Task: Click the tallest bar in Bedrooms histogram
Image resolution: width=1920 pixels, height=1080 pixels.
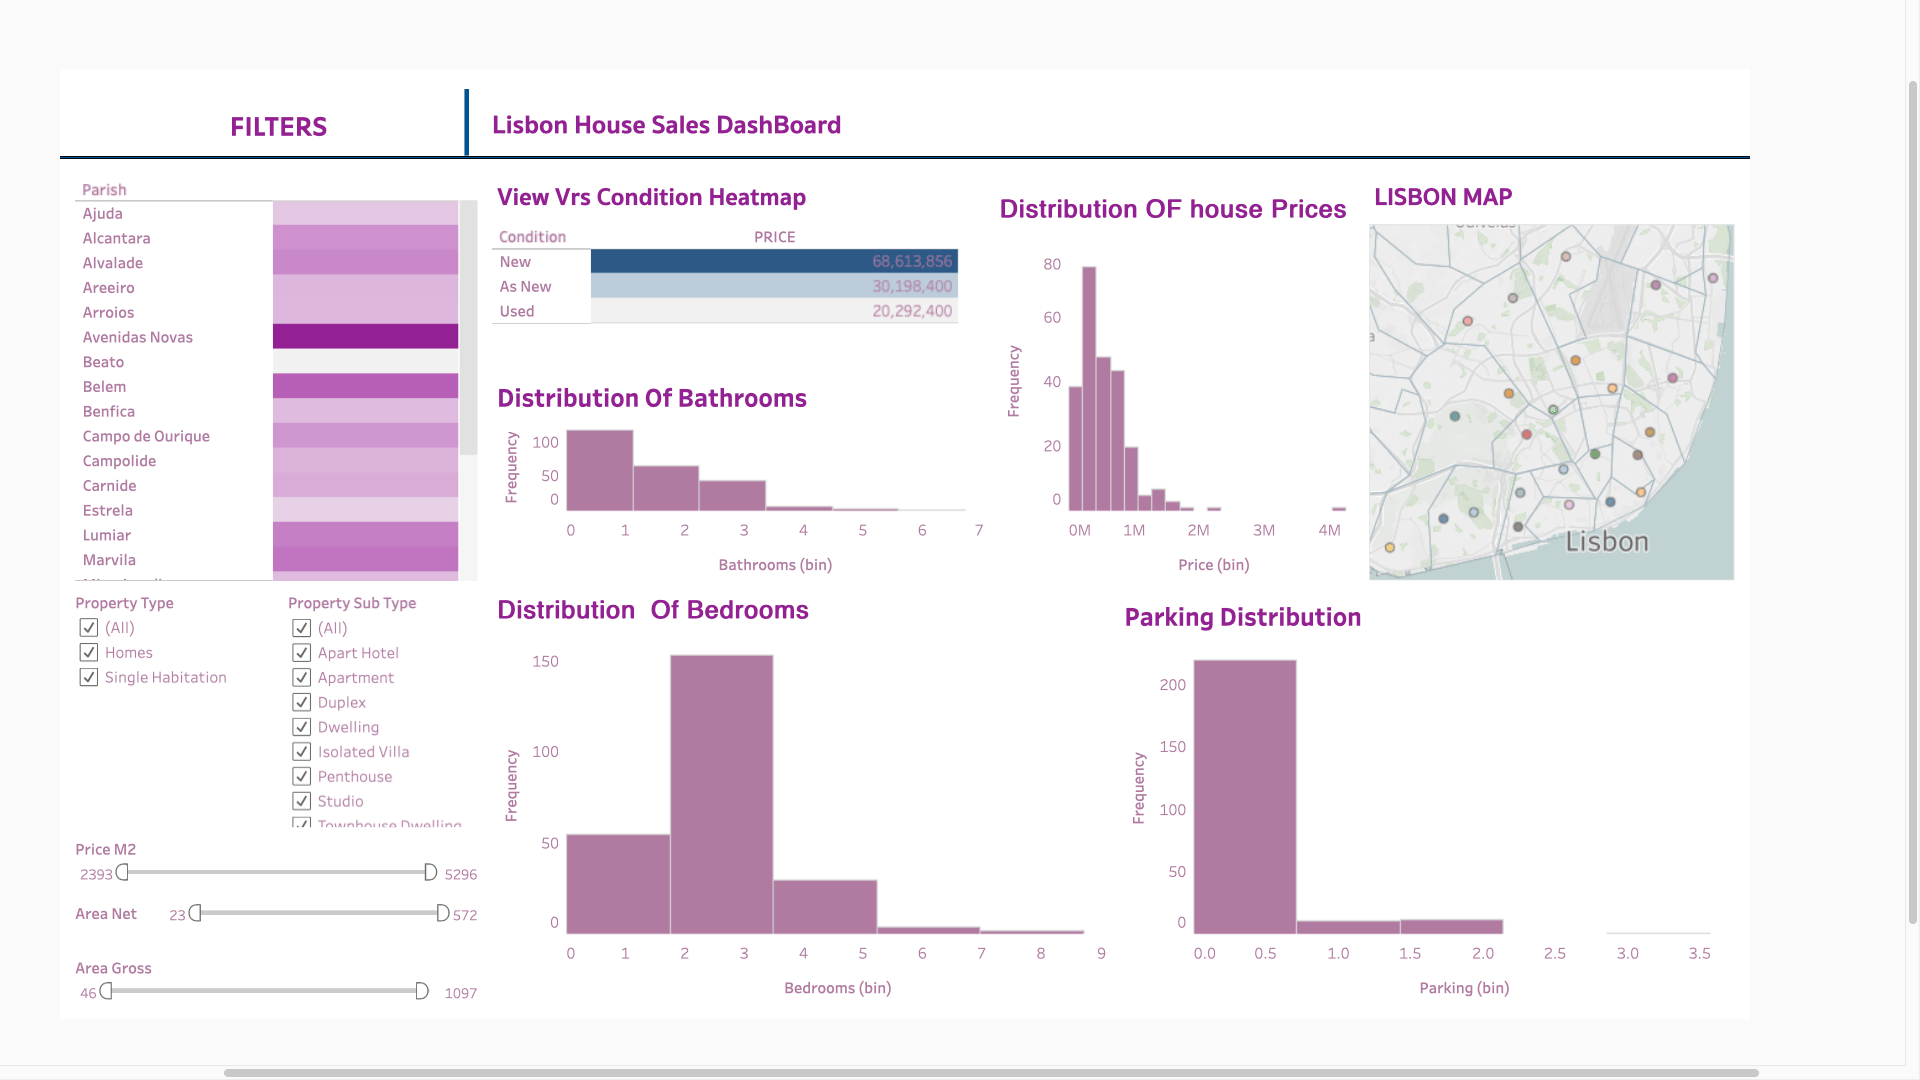Action: [x=721, y=795]
